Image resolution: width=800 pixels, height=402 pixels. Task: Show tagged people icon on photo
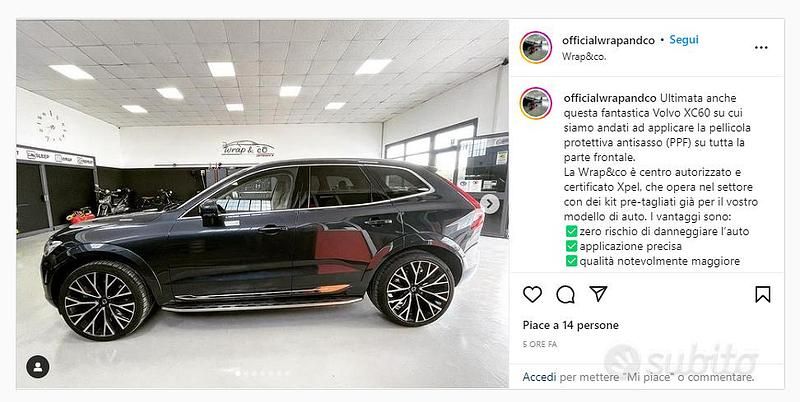(38, 366)
